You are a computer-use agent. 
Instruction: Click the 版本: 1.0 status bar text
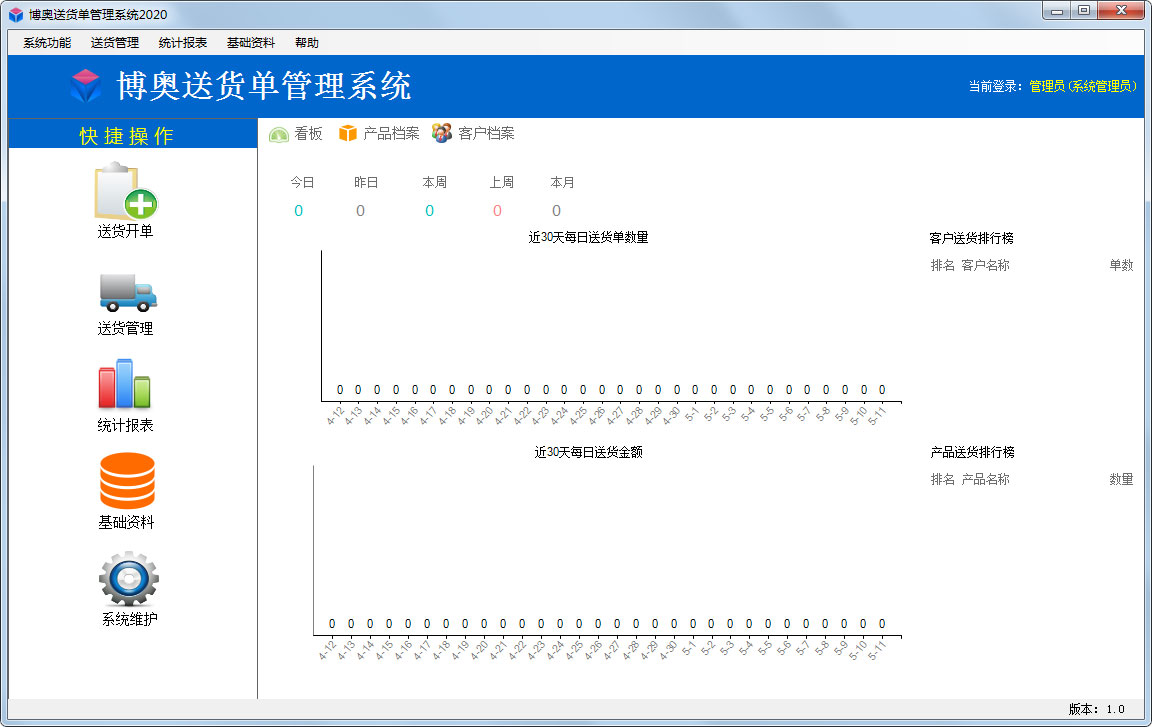click(1097, 709)
